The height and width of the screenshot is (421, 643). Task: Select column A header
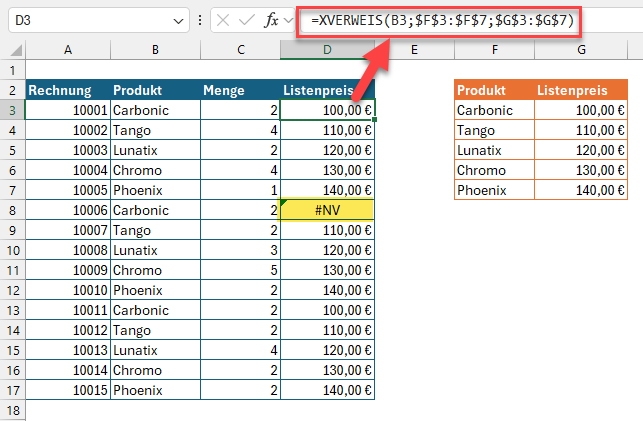pyautogui.click(x=67, y=49)
